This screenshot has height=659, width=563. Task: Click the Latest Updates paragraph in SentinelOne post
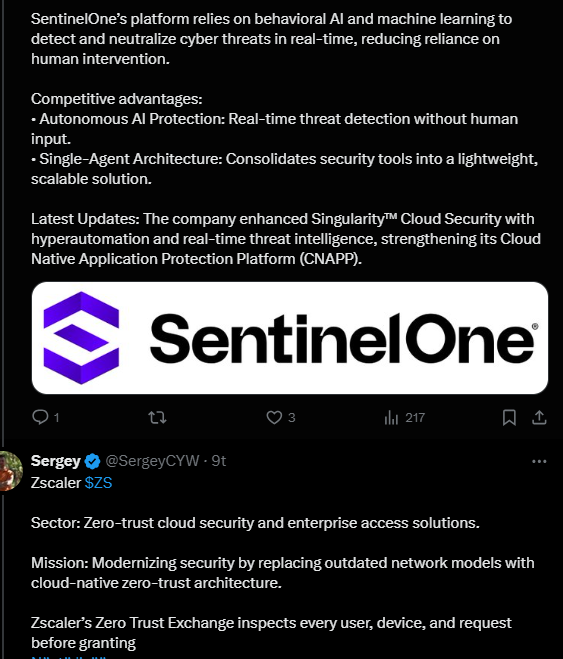(x=286, y=239)
